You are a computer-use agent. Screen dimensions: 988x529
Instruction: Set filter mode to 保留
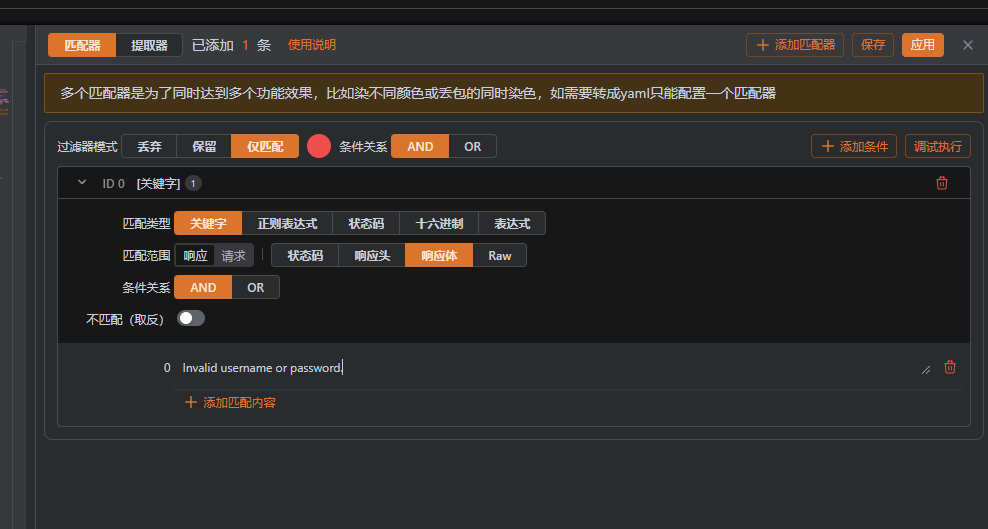[204, 146]
